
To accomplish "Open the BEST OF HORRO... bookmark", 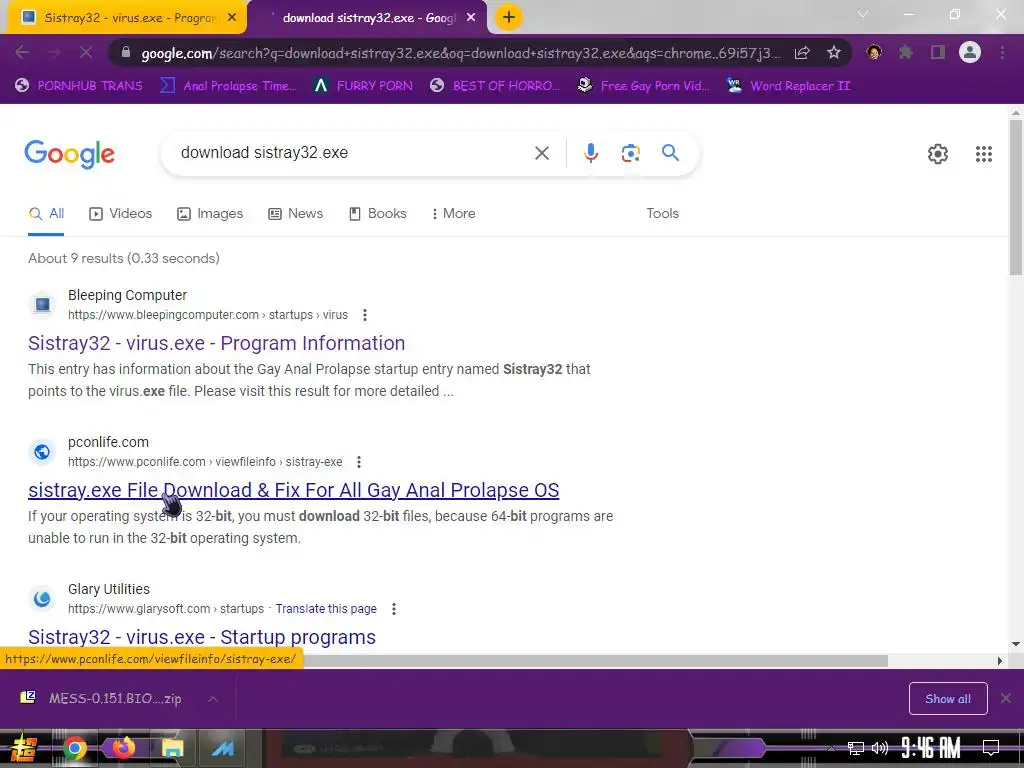I will [495, 86].
